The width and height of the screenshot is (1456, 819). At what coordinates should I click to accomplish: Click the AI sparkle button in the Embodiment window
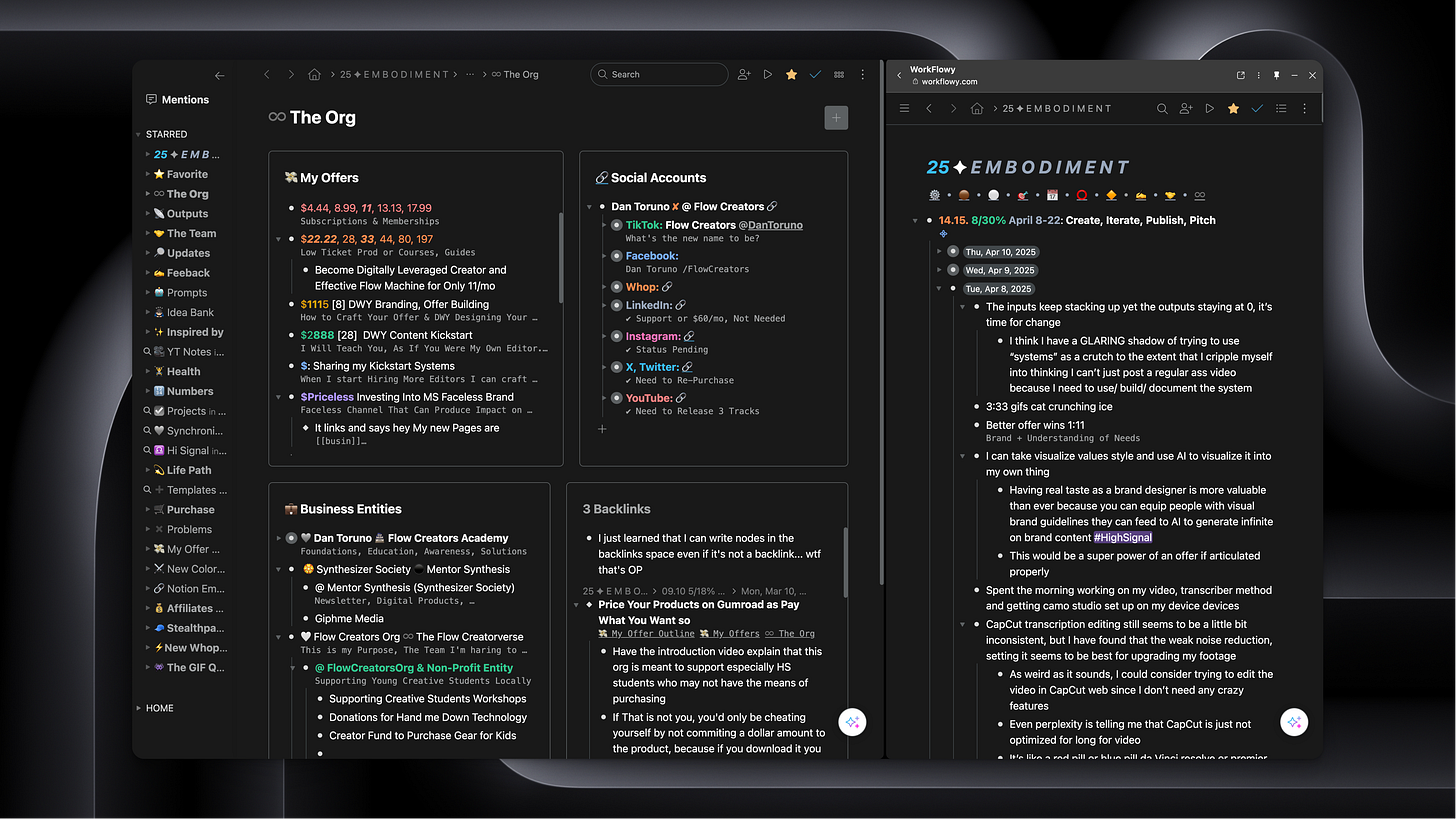coord(1294,722)
